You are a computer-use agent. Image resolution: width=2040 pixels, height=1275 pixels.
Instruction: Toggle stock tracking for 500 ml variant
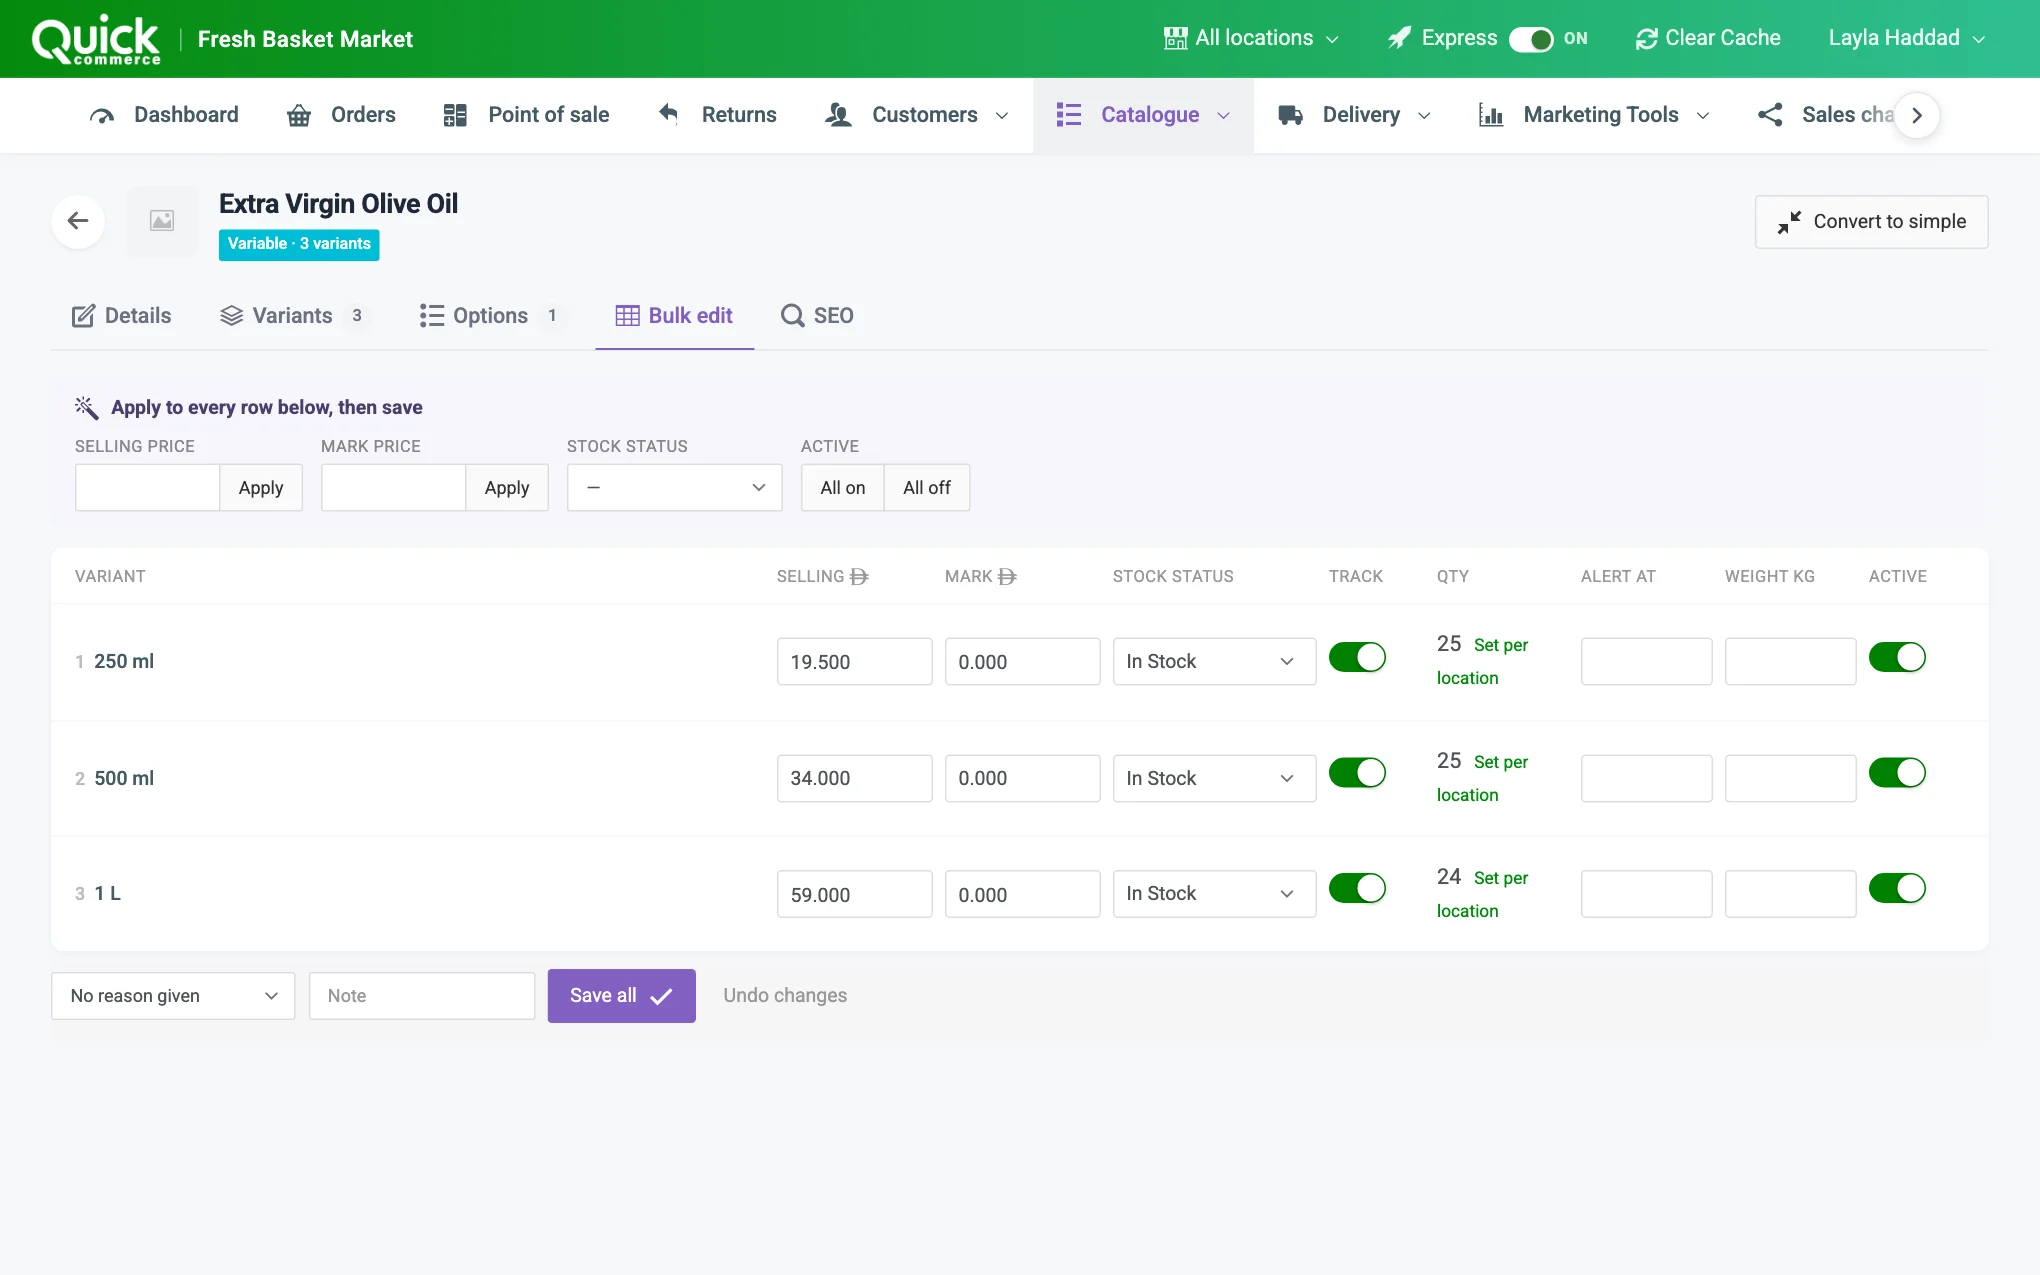coord(1357,773)
